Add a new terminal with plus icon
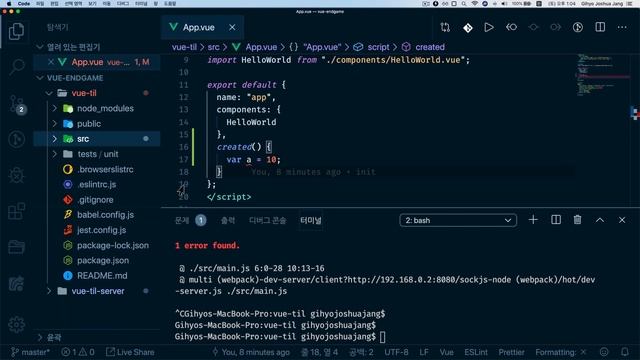 tap(533, 220)
